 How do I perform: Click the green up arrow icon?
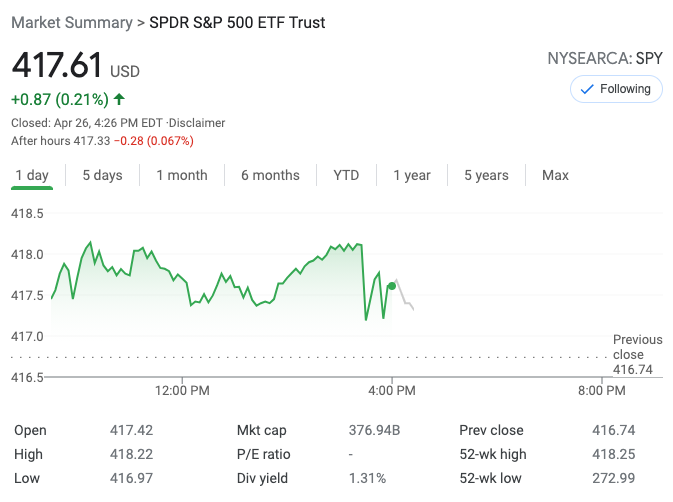click(120, 99)
